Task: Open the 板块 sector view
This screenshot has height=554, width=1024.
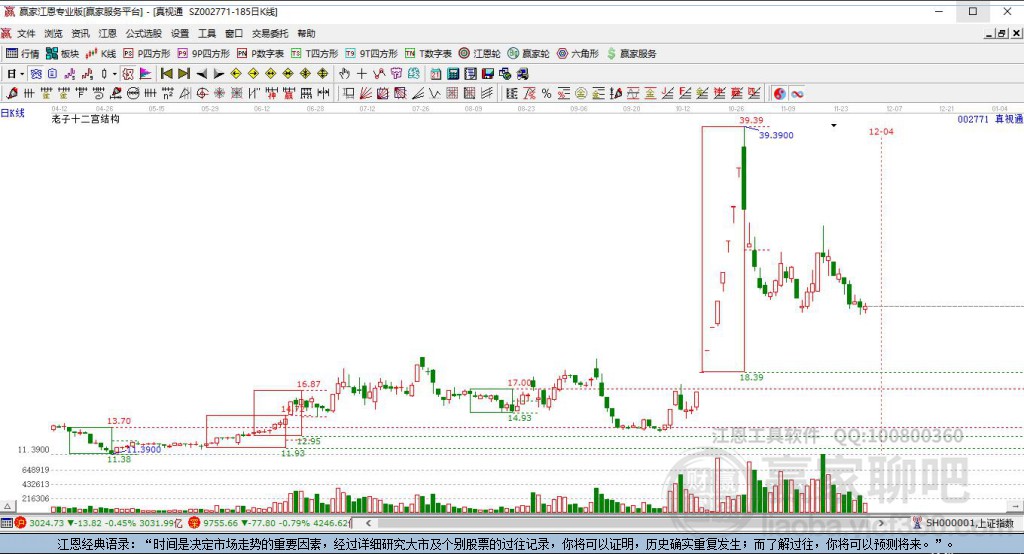Action: point(62,54)
